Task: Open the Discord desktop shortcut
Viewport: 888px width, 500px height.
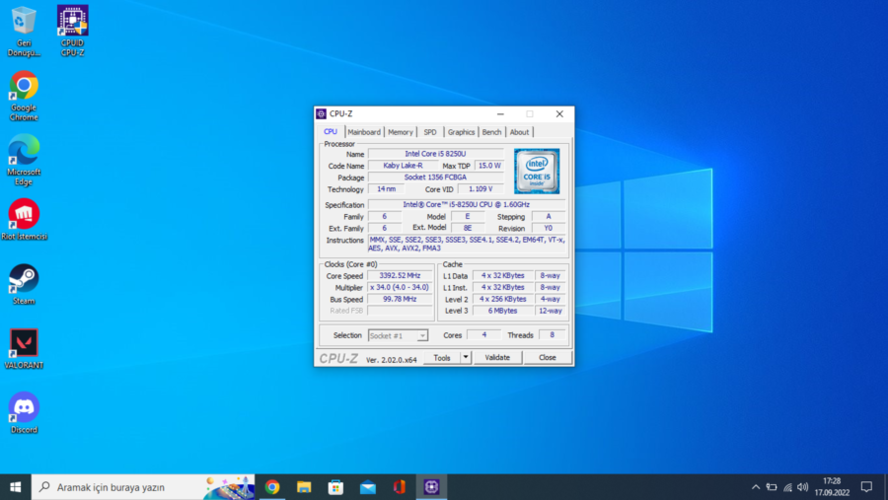Action: [23, 413]
